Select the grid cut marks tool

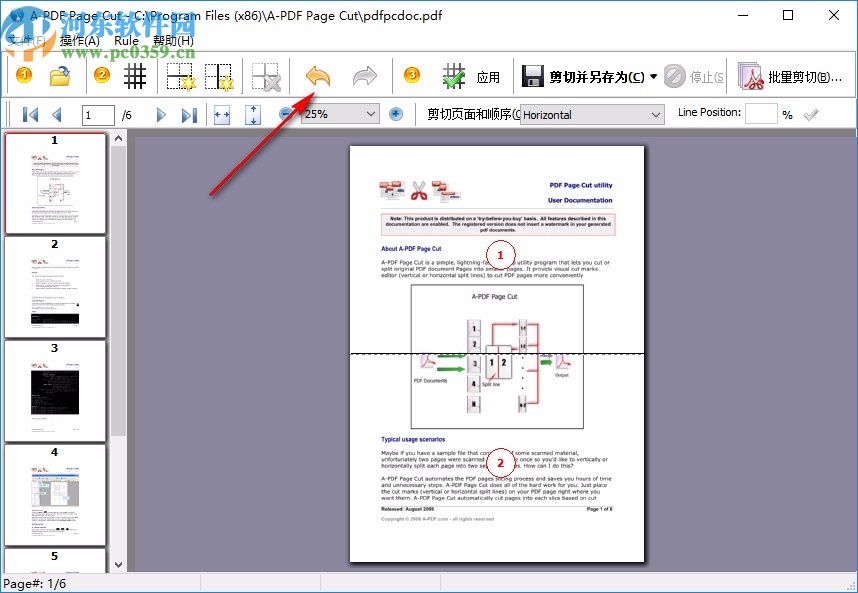coord(135,75)
